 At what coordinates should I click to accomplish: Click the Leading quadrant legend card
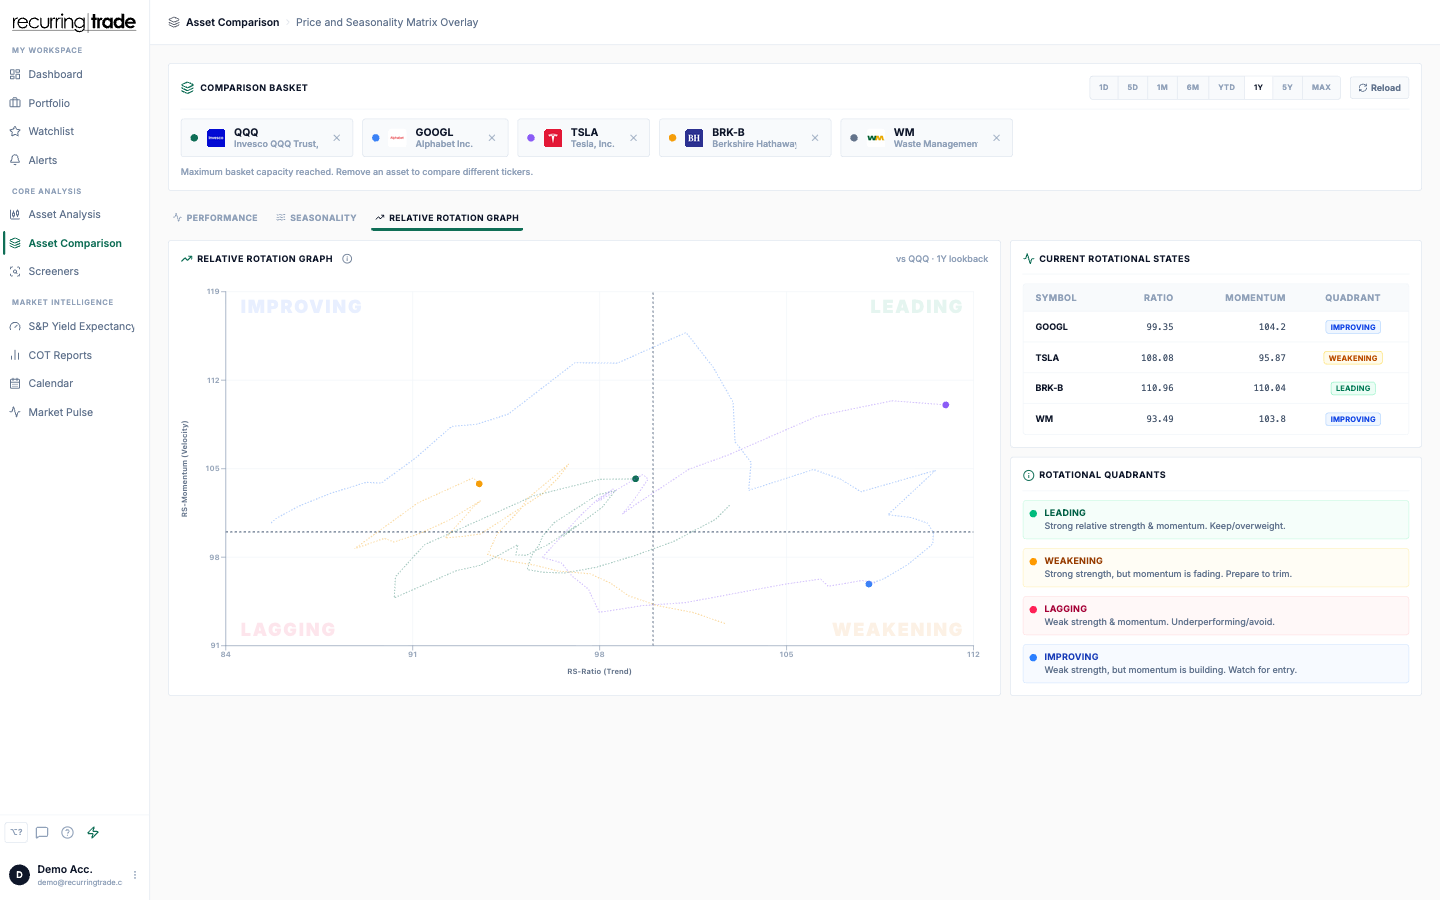(x=1216, y=519)
